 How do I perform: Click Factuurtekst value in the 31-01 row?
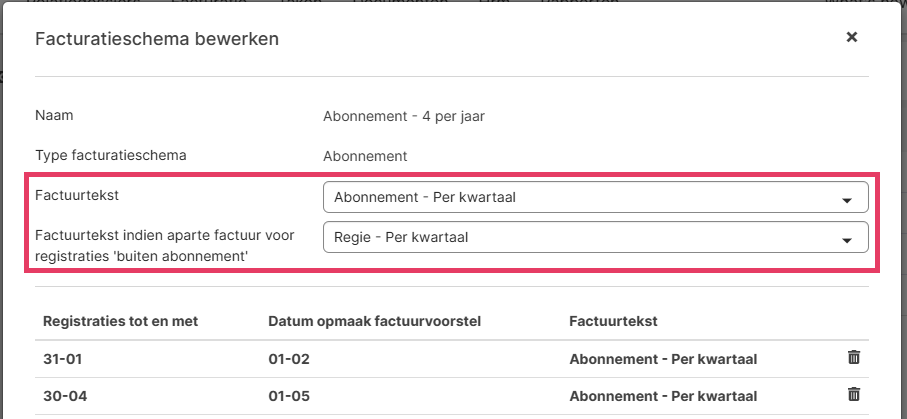663,358
